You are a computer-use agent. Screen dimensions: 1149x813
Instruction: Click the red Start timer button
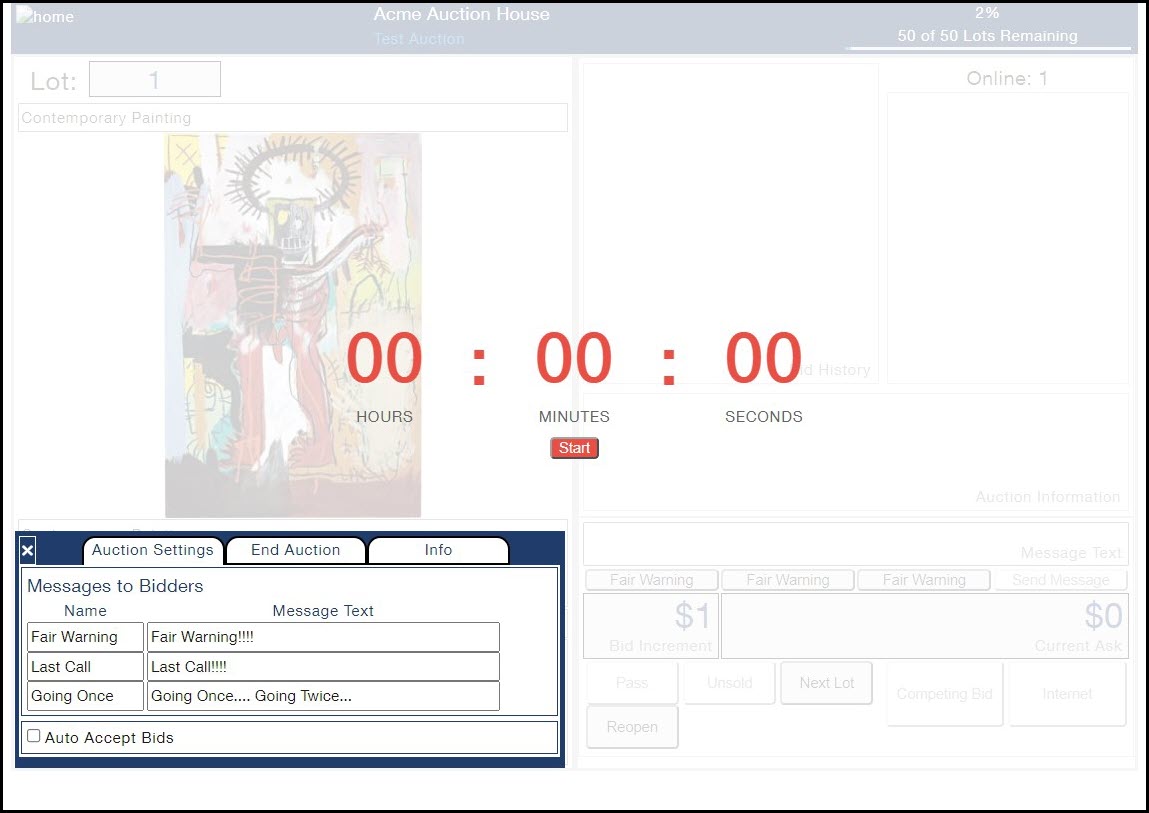(574, 448)
